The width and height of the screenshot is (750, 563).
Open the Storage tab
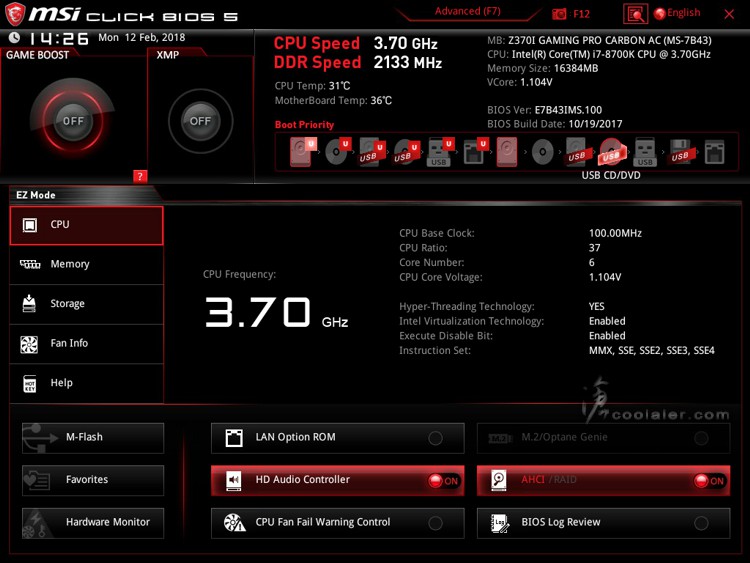coord(87,304)
